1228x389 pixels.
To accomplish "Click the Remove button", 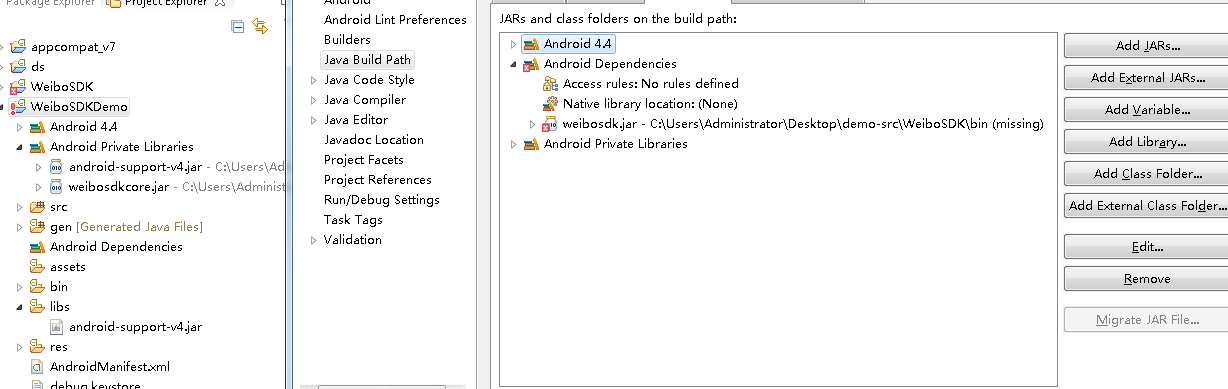I will 1147,279.
